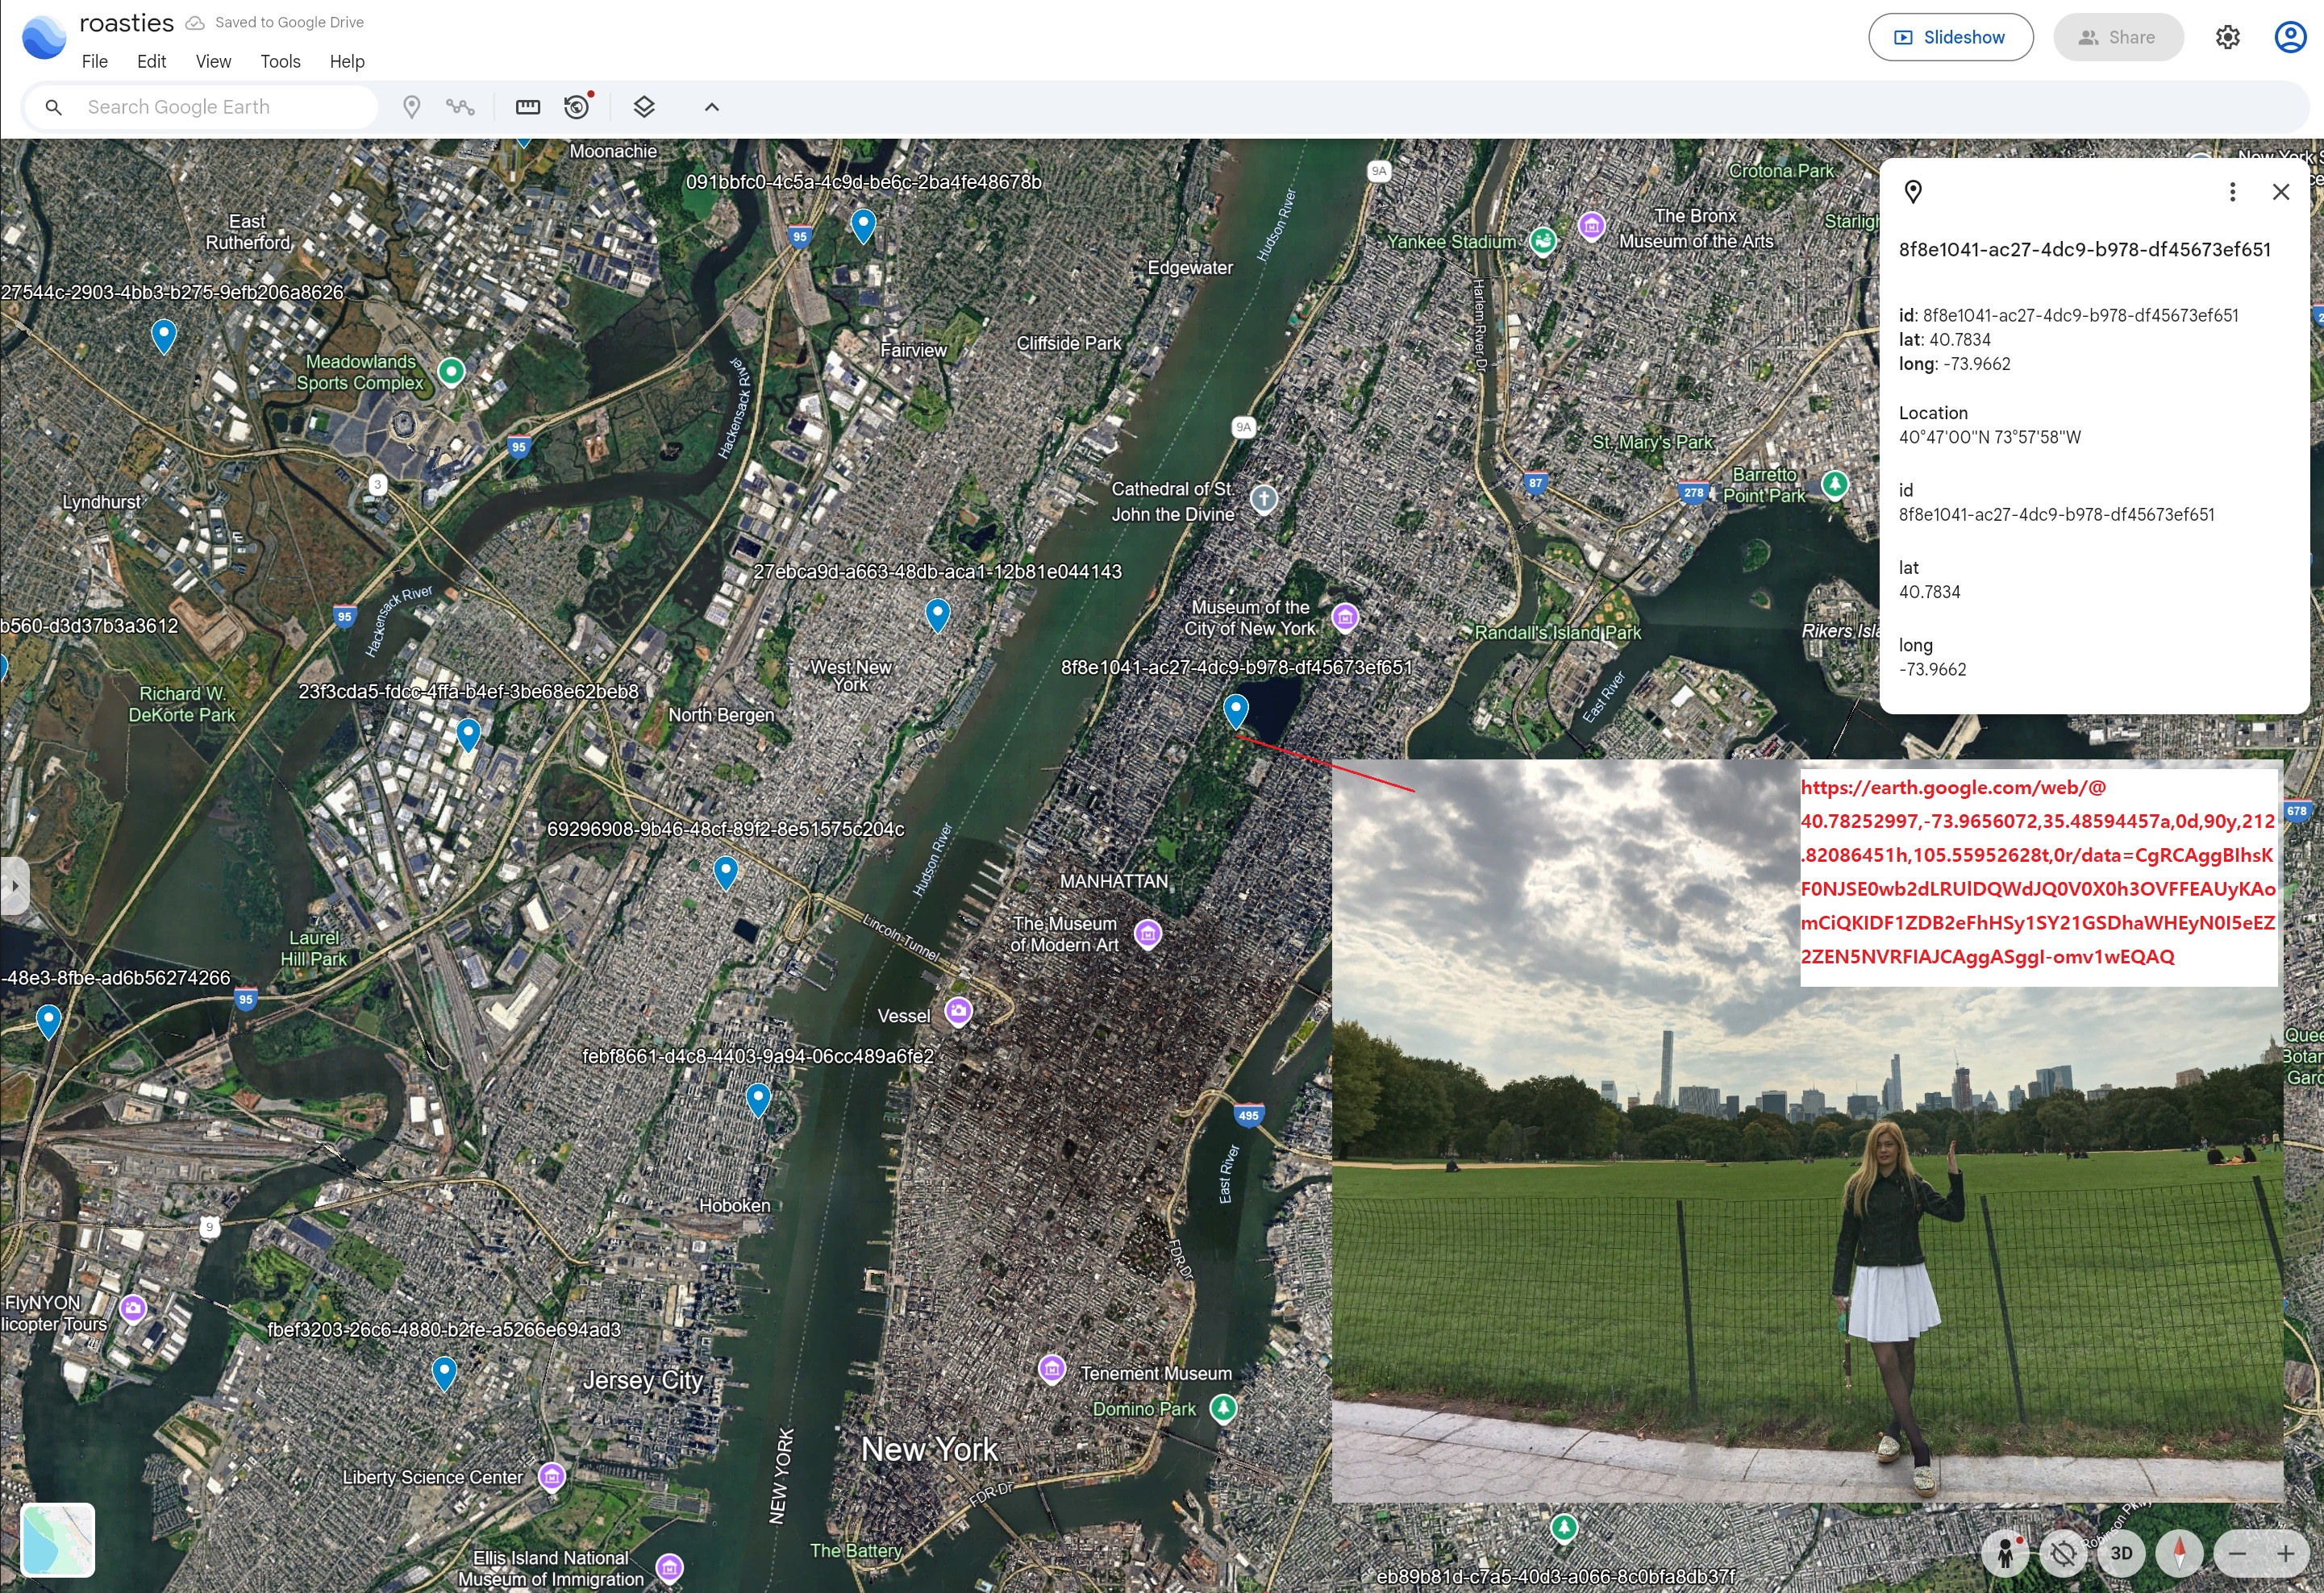Open the Tools menu

pyautogui.click(x=281, y=62)
